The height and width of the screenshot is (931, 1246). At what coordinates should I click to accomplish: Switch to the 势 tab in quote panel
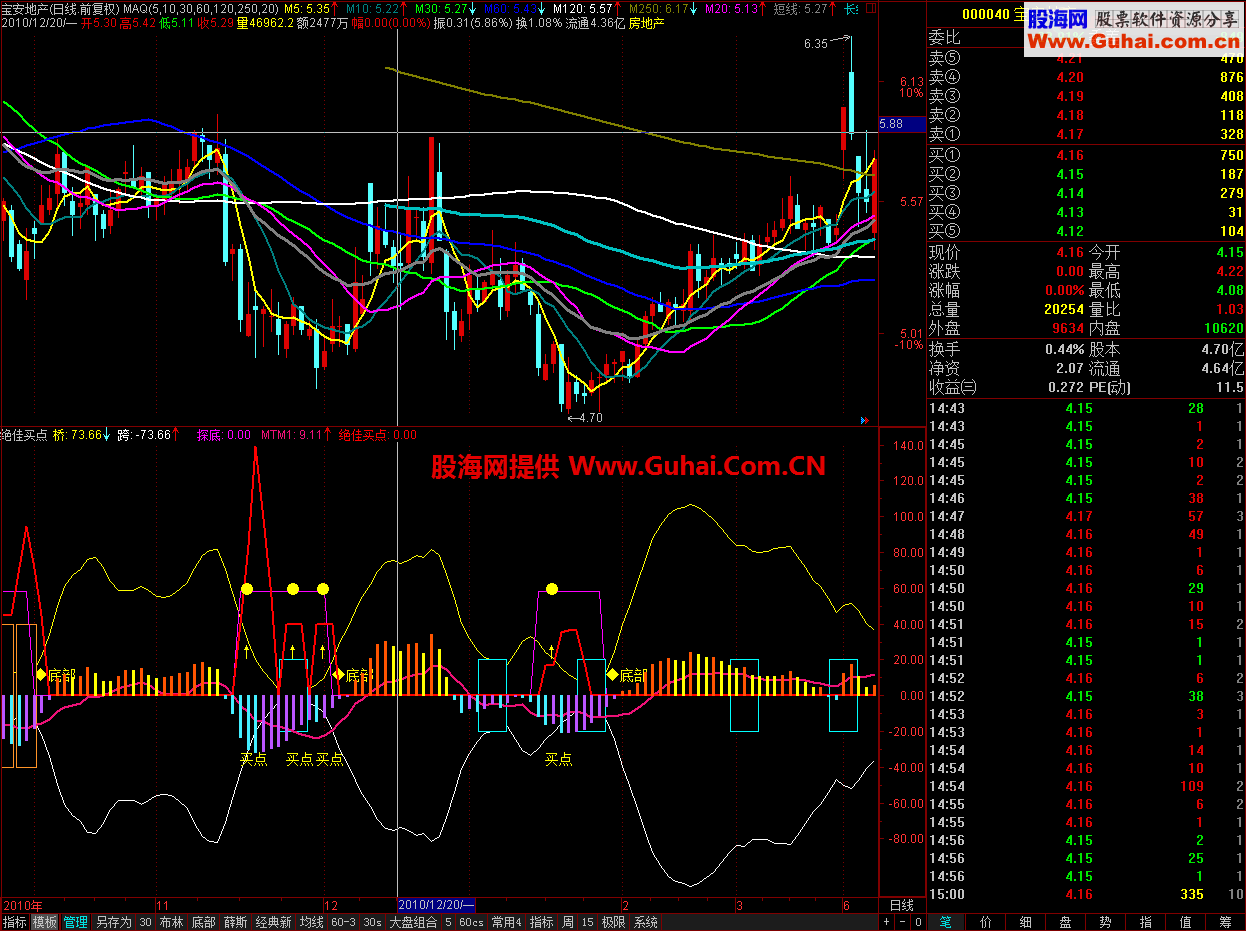click(x=1106, y=921)
